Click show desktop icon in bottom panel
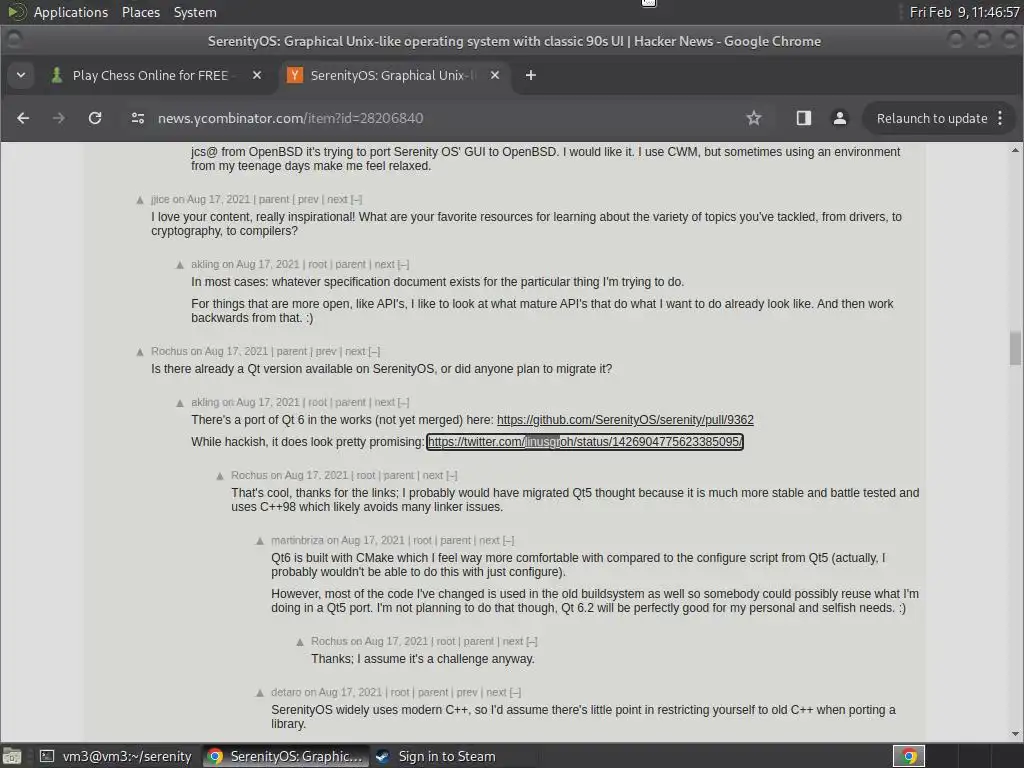 pos(11,756)
